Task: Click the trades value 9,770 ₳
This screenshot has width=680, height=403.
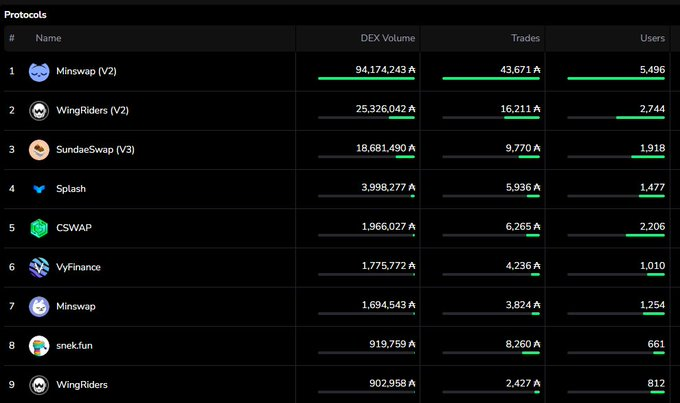Action: tap(523, 148)
